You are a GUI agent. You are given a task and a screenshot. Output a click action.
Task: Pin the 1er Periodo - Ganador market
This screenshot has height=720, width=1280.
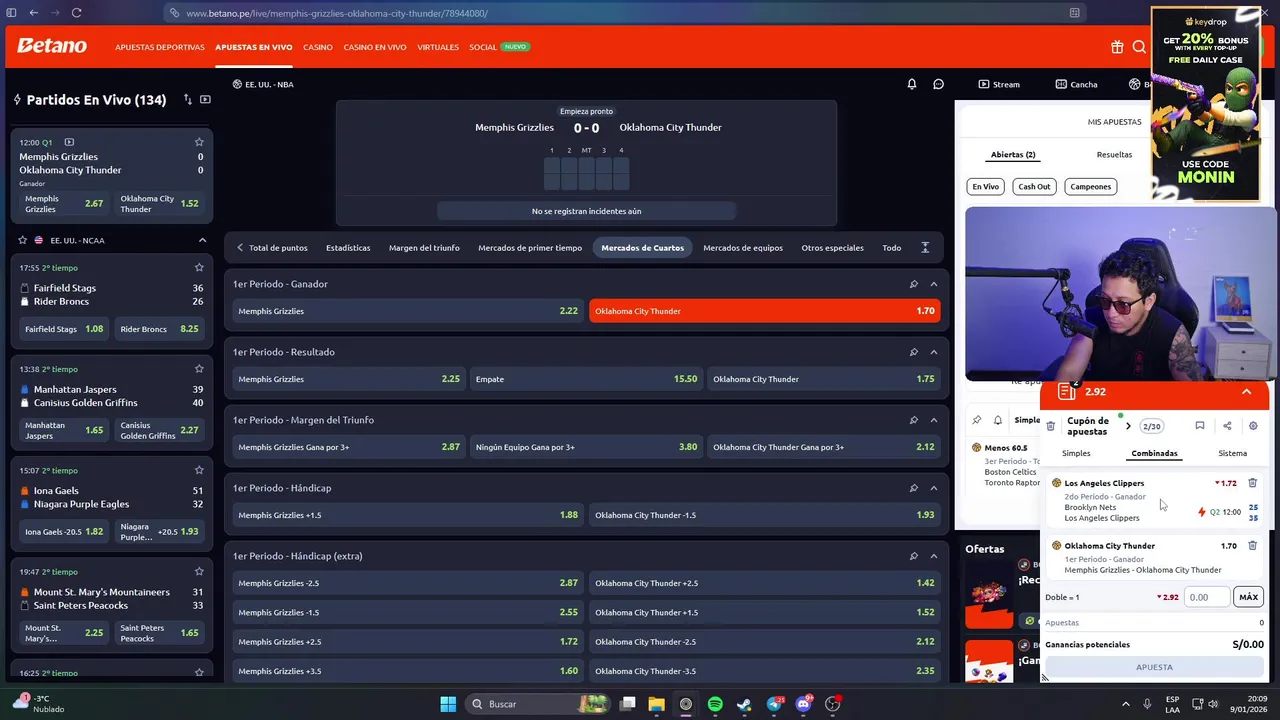tap(913, 284)
